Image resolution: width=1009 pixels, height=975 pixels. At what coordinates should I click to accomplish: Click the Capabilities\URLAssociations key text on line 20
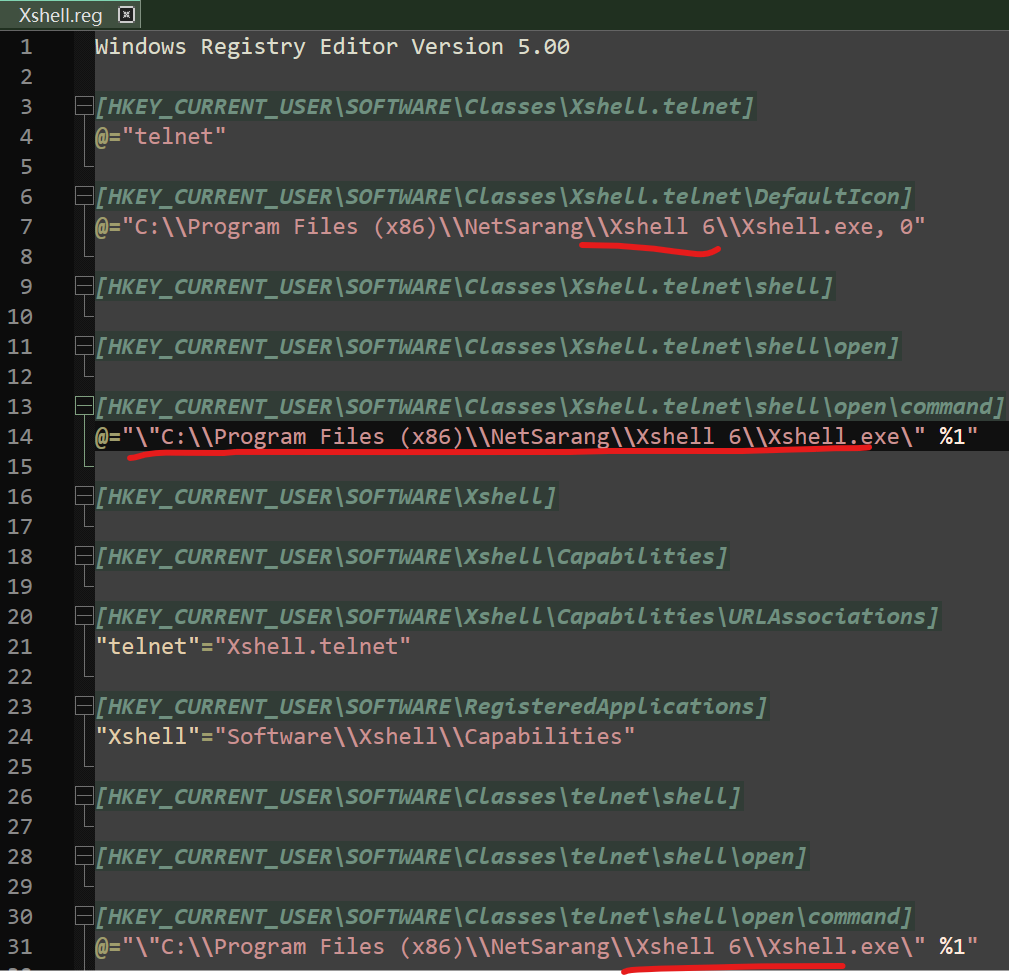pos(517,617)
